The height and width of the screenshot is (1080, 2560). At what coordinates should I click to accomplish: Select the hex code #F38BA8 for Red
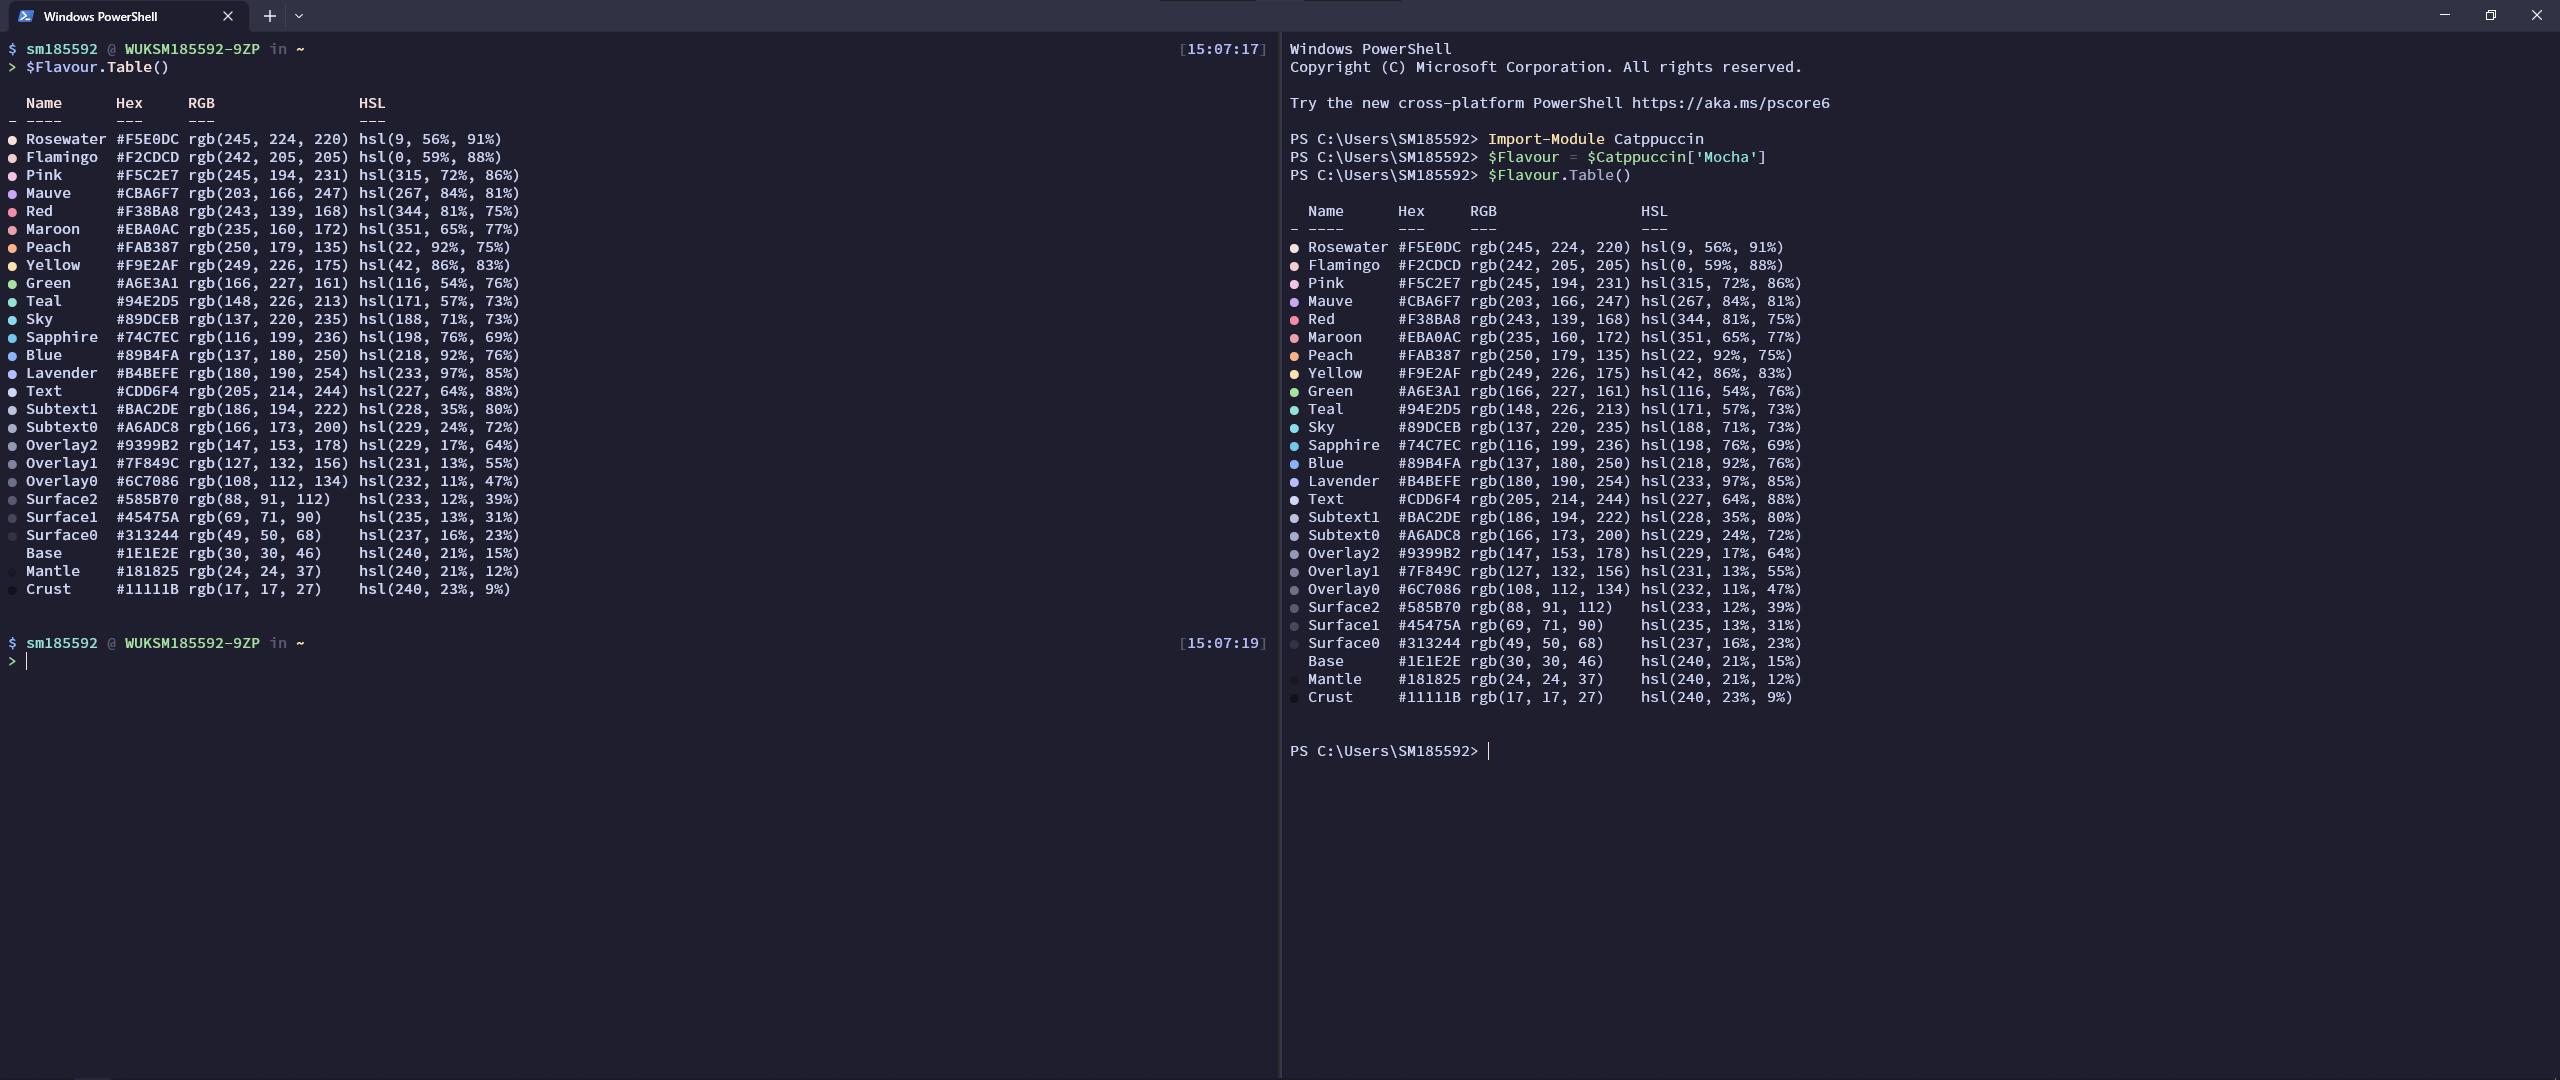147,211
